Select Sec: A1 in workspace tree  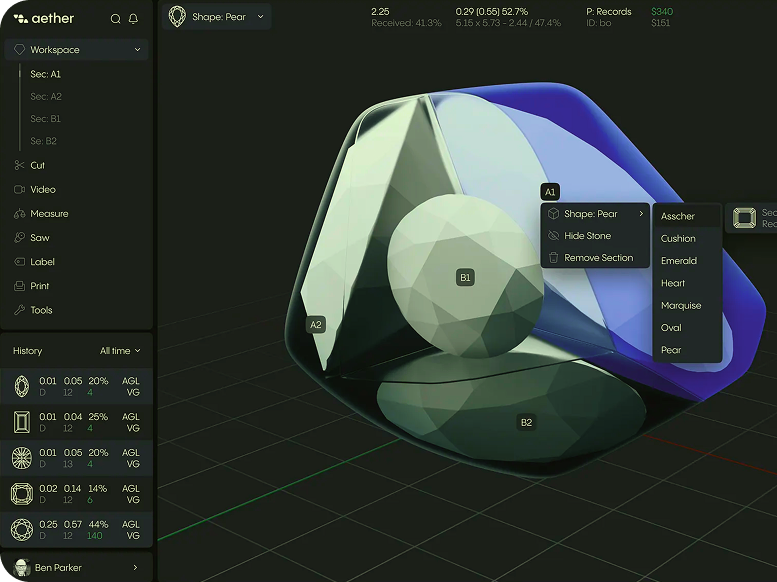coord(46,74)
